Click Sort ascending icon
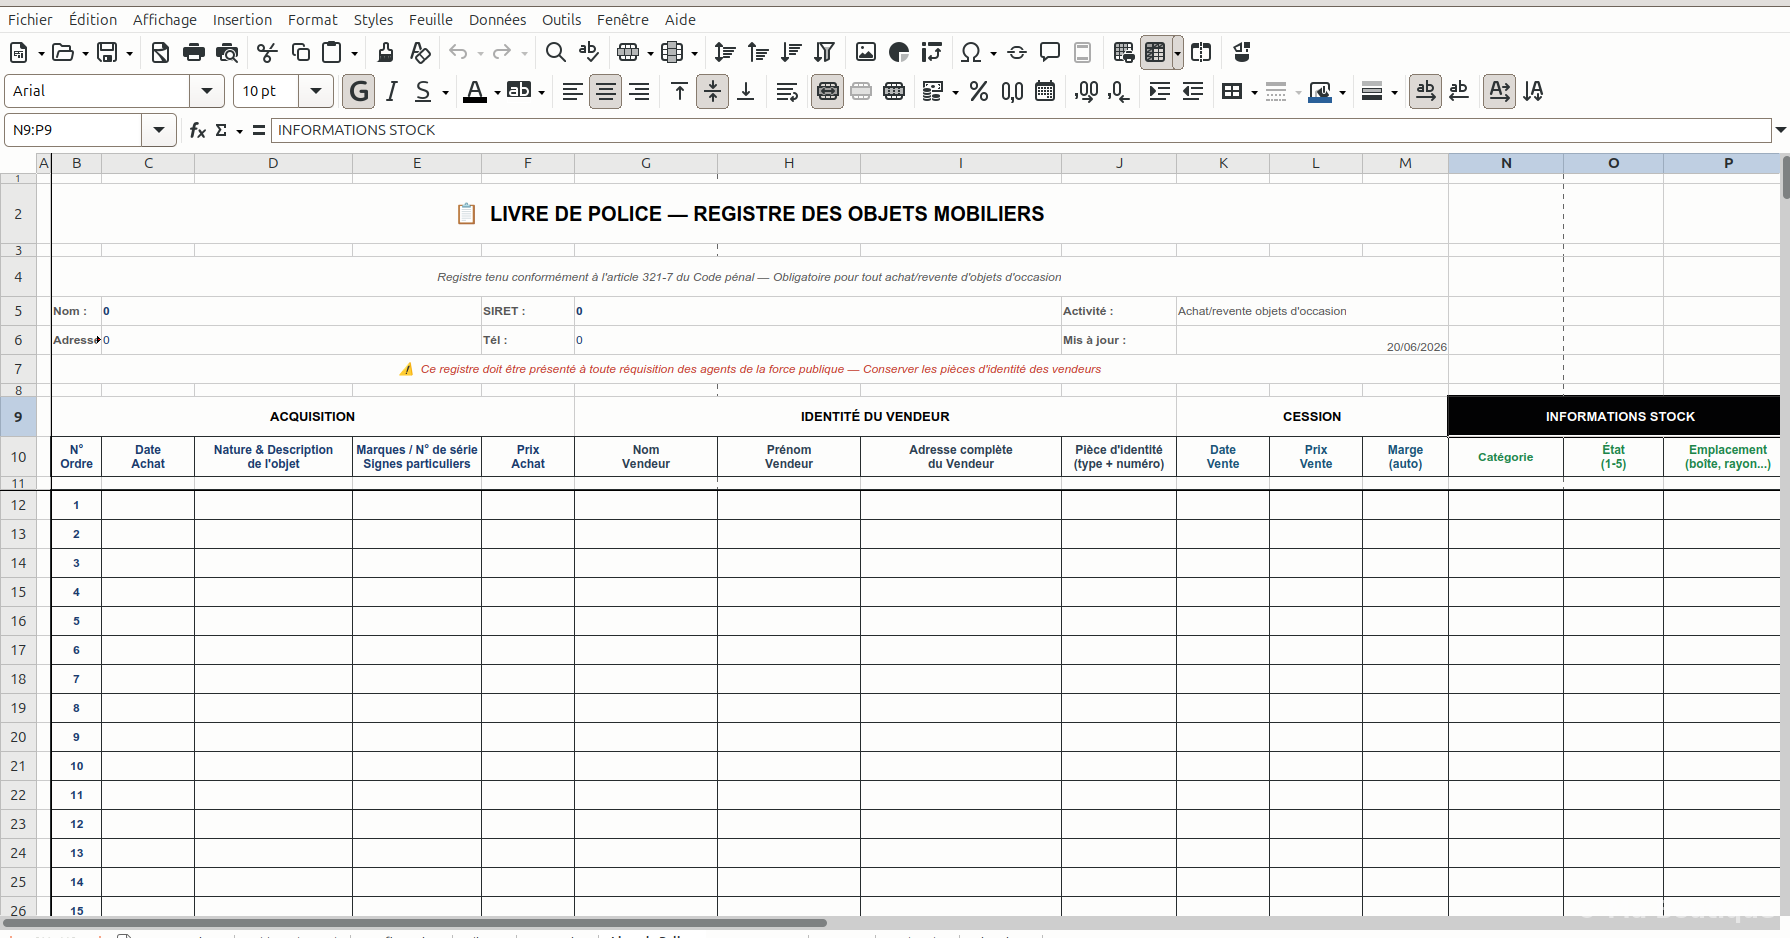The image size is (1790, 938). point(758,52)
